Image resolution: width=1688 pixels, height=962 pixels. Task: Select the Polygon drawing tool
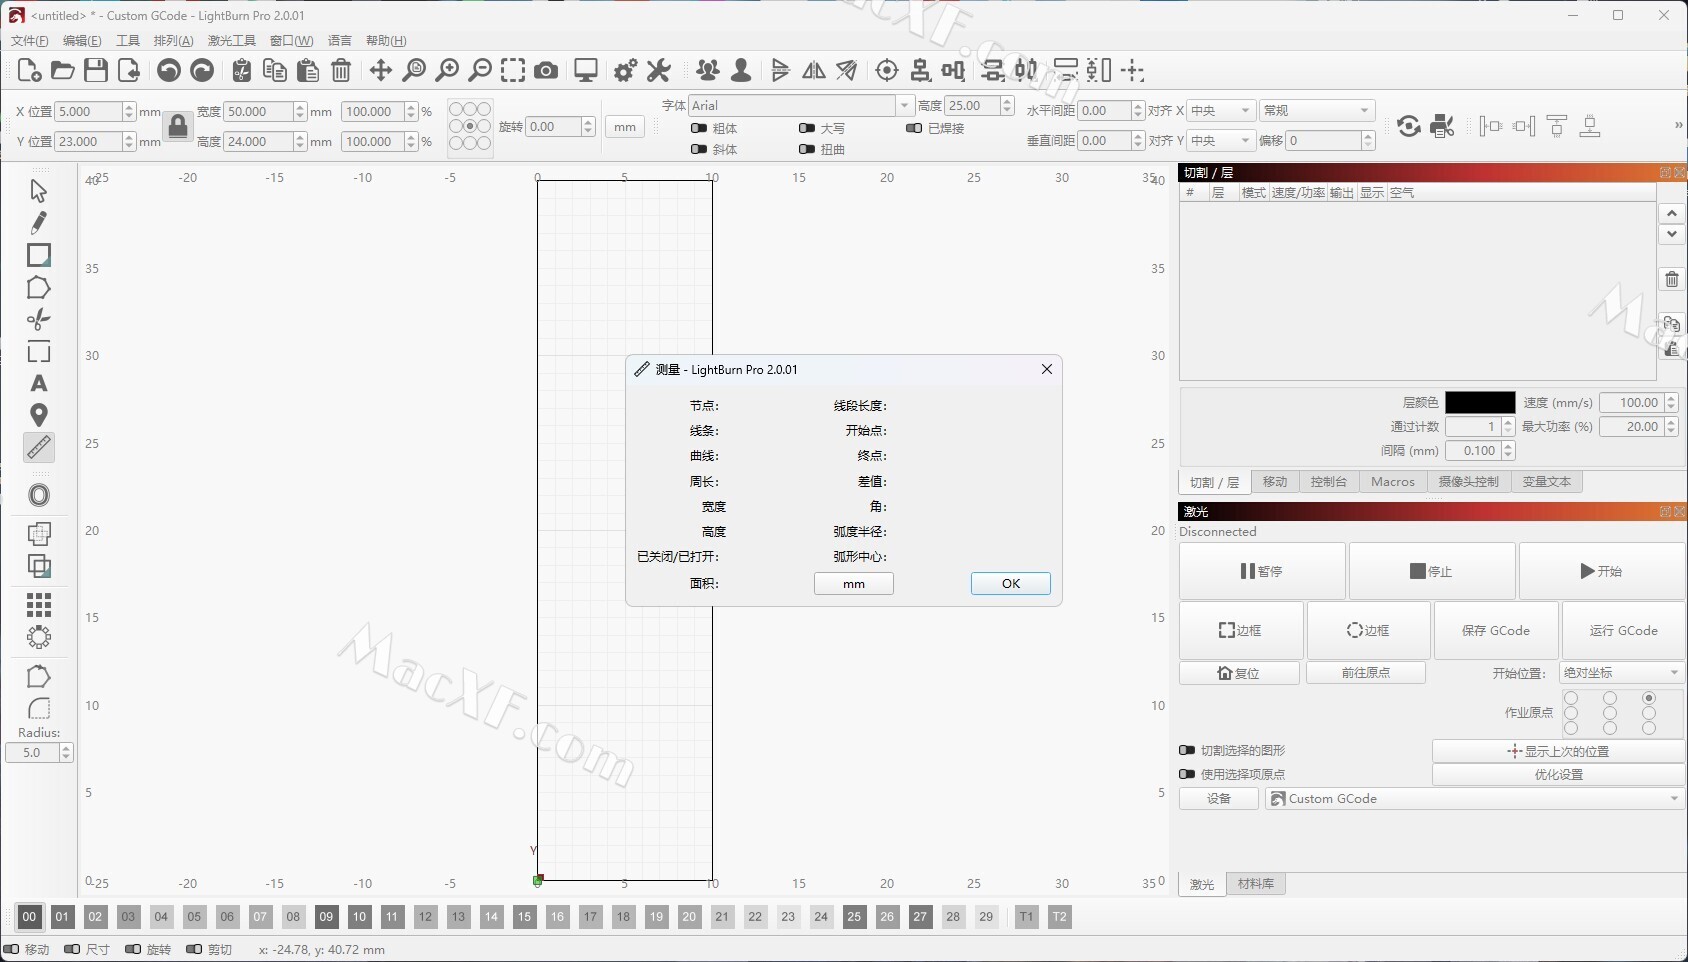(x=39, y=288)
